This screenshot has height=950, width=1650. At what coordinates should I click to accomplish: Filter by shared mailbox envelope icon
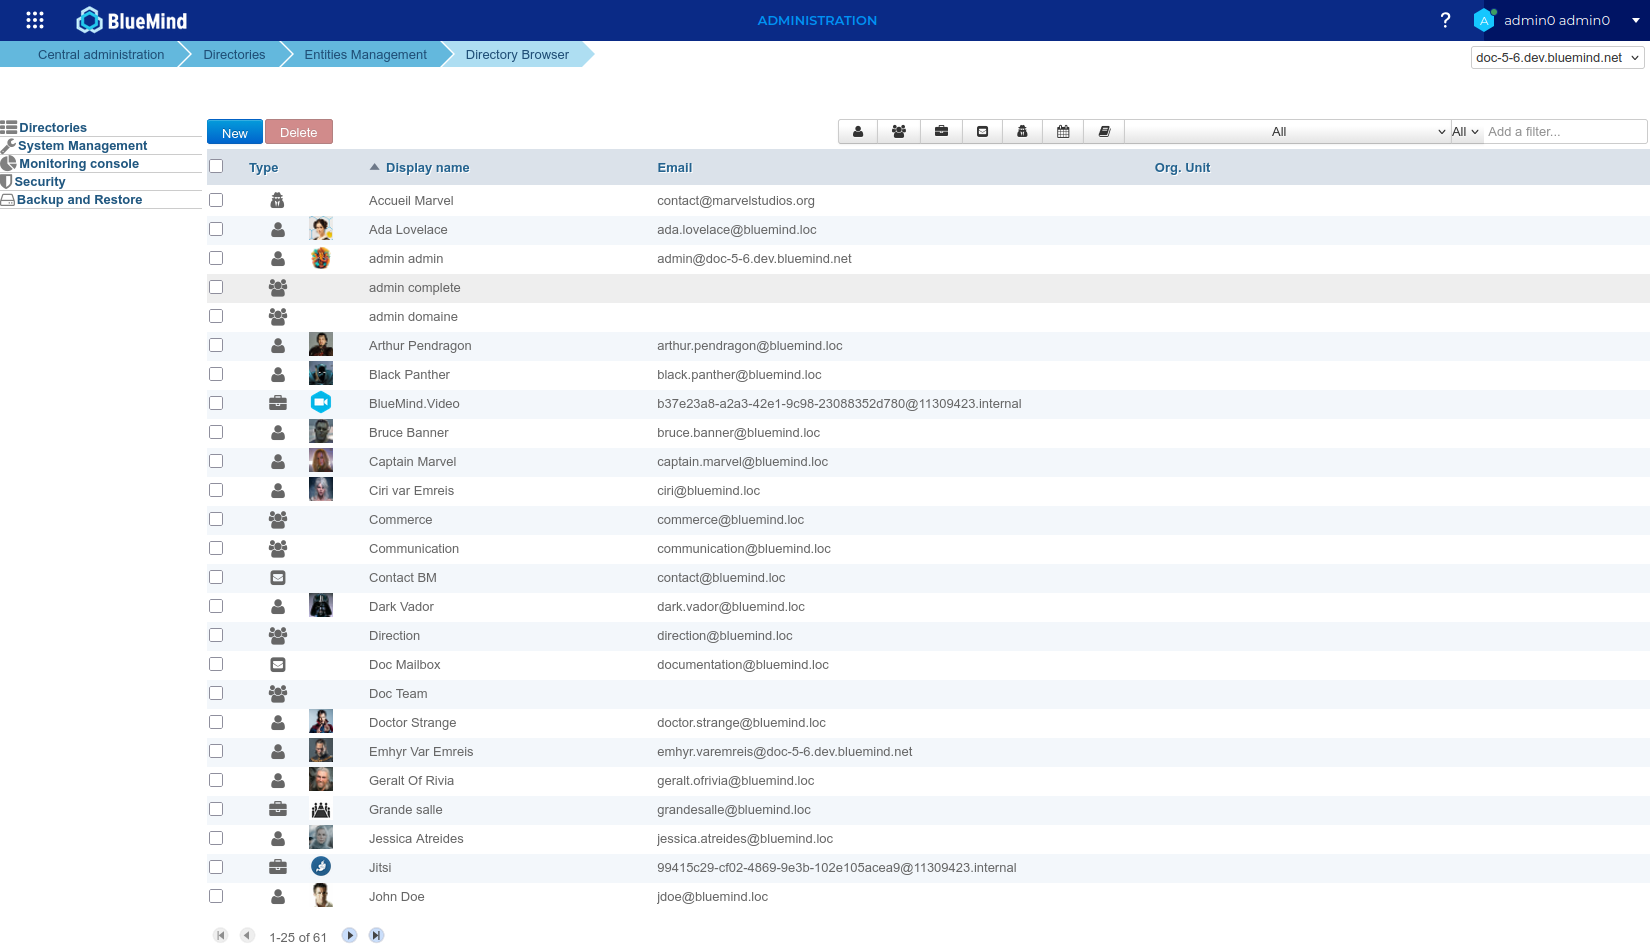pos(982,132)
